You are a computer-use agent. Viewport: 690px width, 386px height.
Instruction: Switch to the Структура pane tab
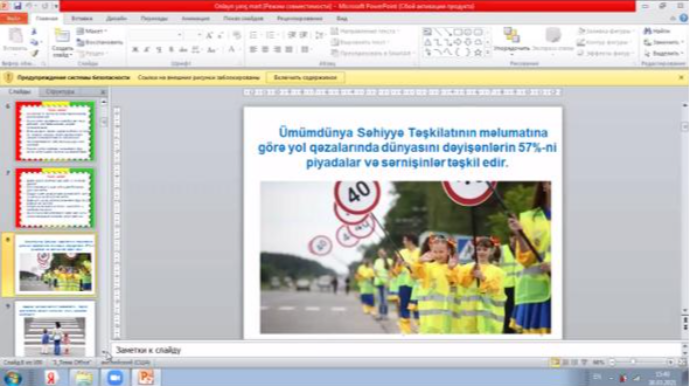tap(60, 92)
